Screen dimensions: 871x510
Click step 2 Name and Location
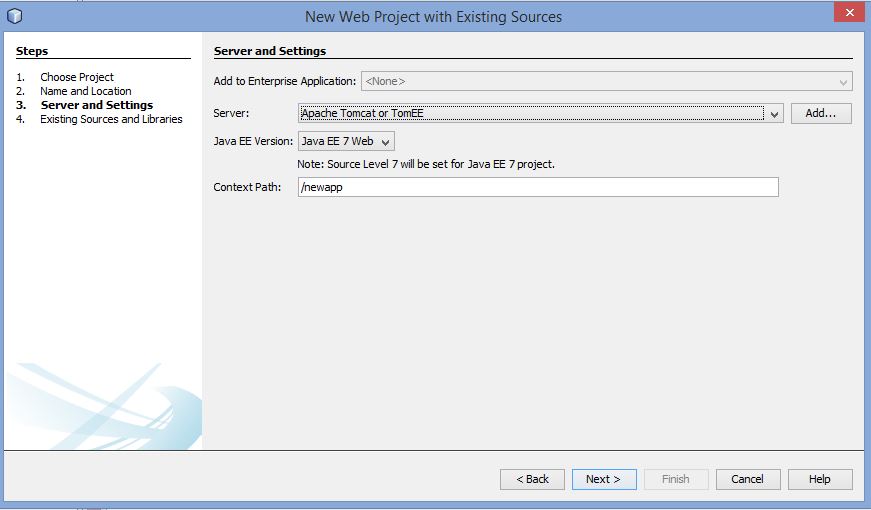click(x=86, y=91)
